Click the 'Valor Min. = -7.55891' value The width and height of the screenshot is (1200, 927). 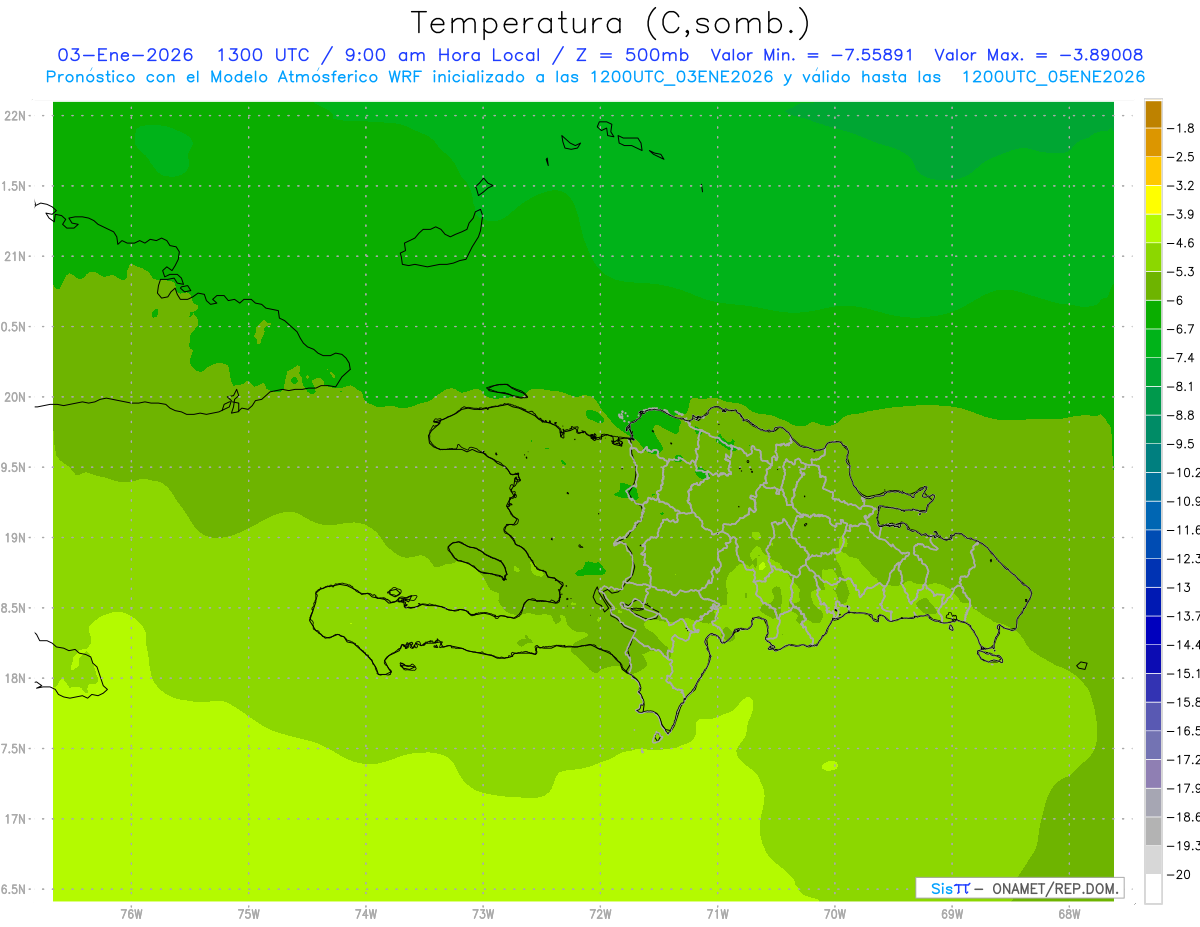click(811, 55)
